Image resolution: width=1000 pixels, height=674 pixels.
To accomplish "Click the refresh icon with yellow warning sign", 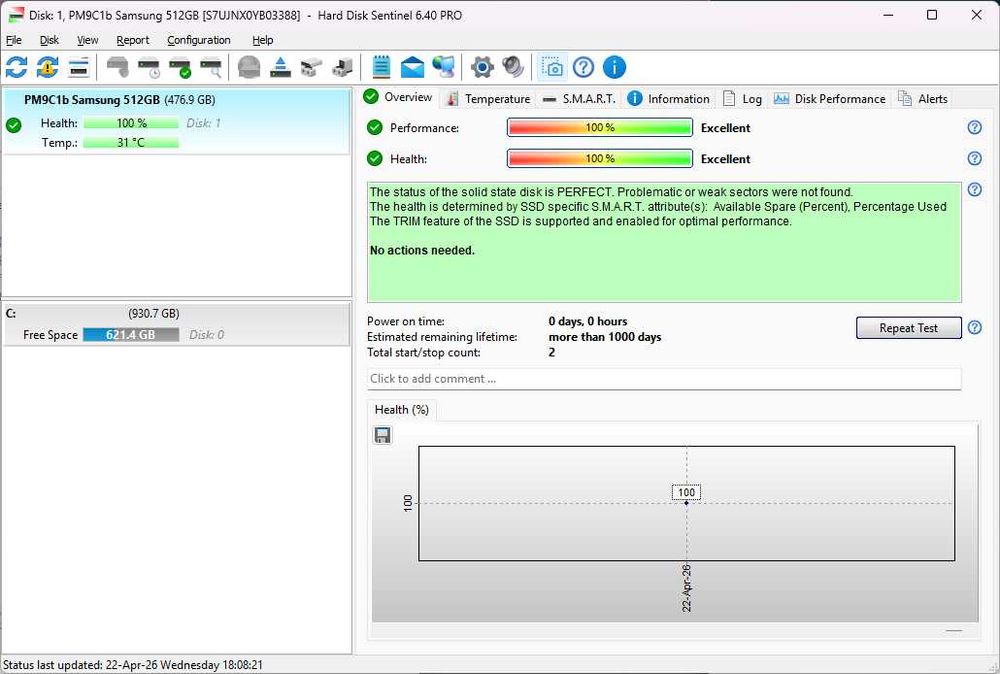I will point(47,67).
